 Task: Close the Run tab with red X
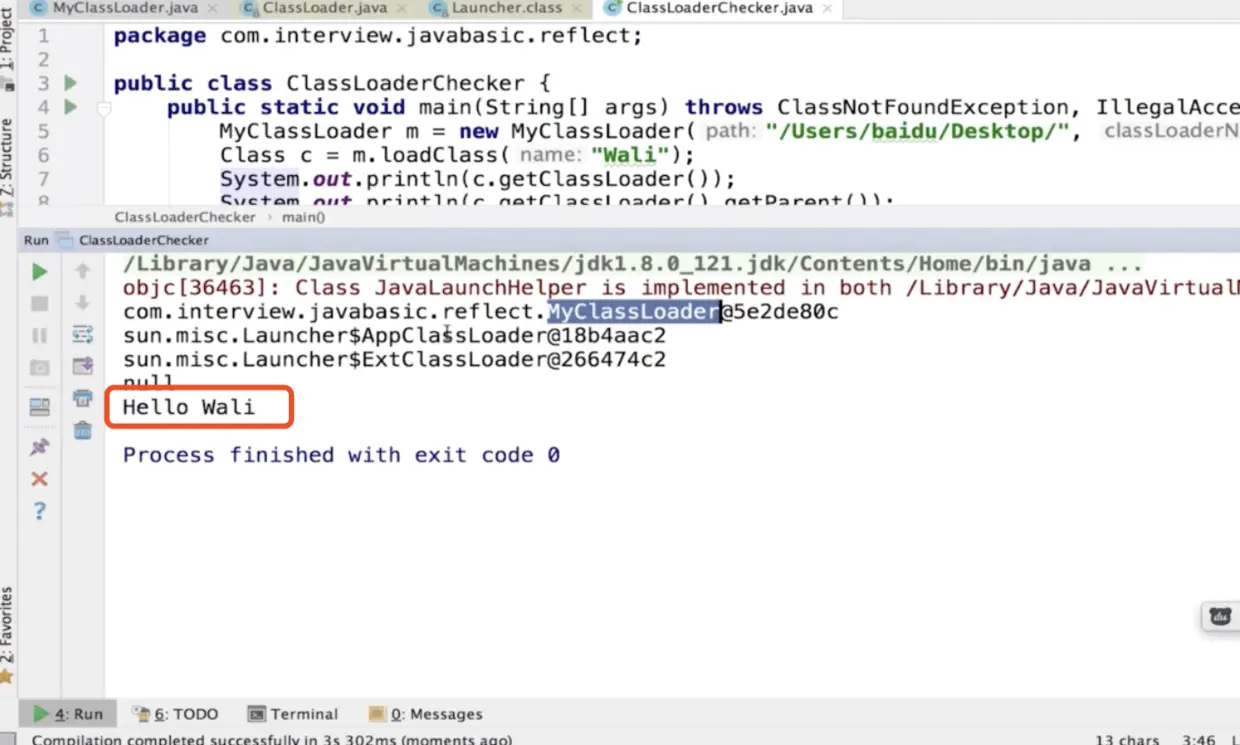click(39, 479)
